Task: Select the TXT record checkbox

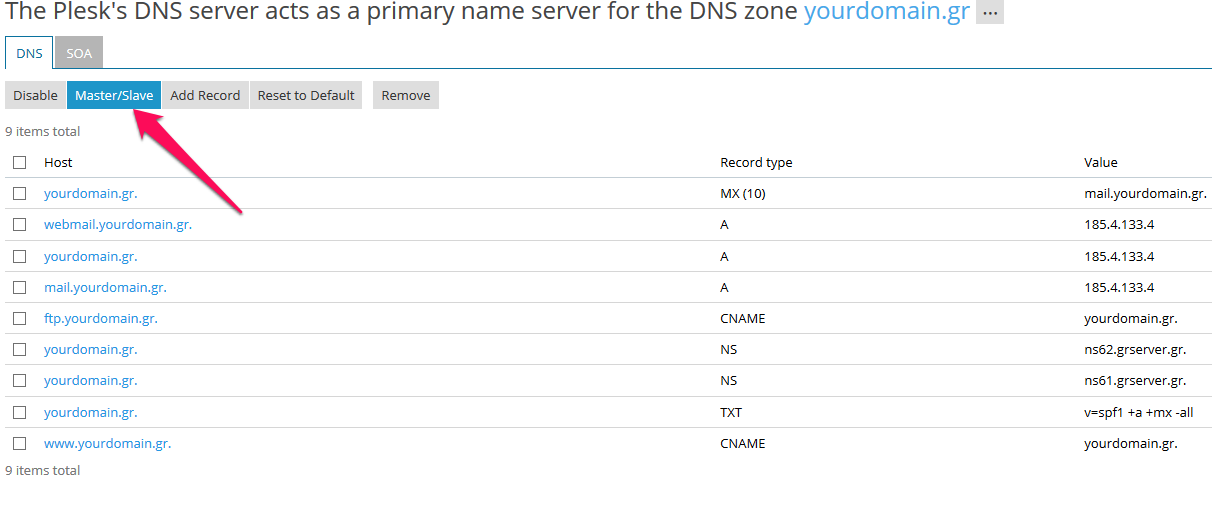Action: tap(20, 412)
